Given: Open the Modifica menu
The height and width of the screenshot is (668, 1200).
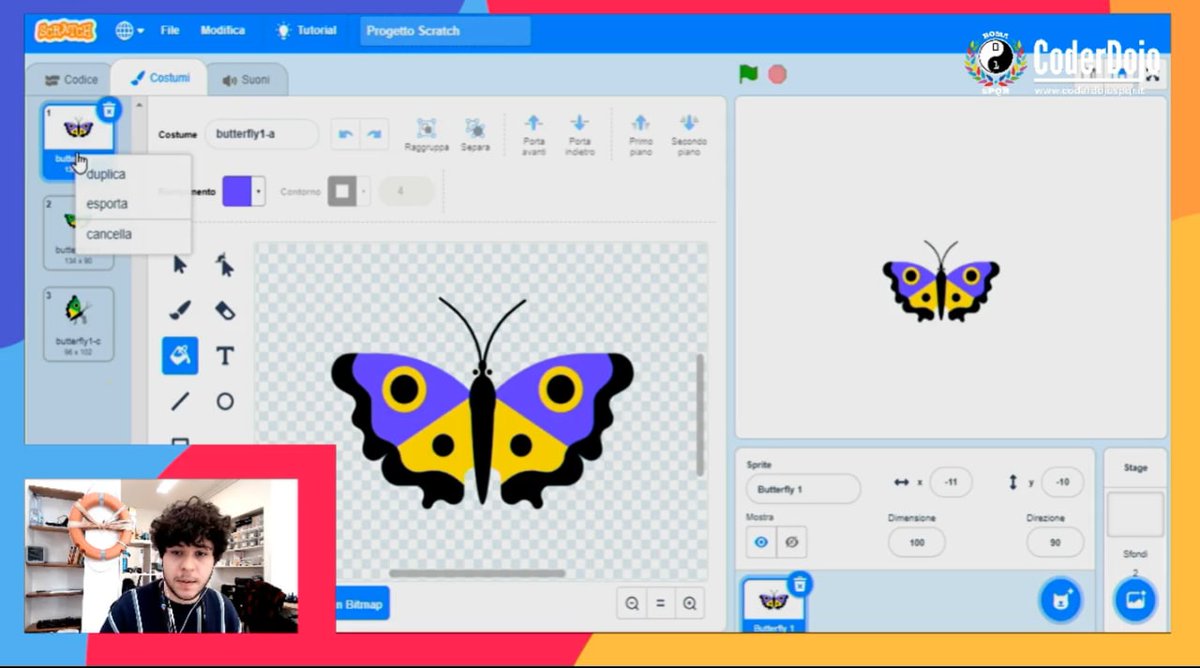Looking at the screenshot, I should (222, 31).
